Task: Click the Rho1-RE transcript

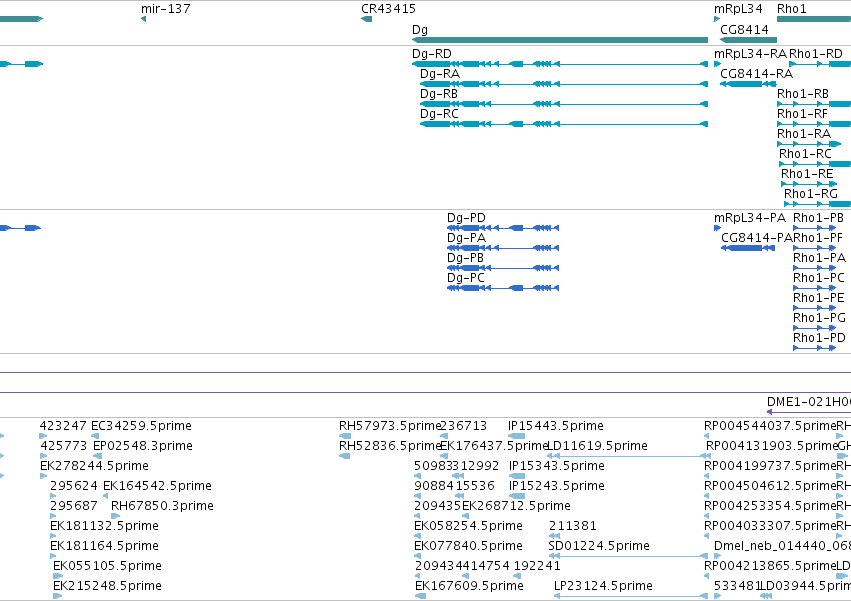Action: pyautogui.click(x=809, y=185)
